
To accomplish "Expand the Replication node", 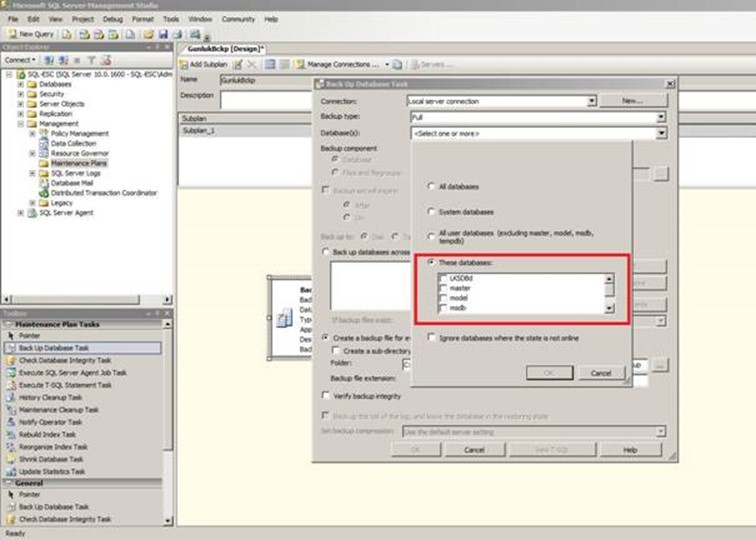I will click(x=21, y=114).
